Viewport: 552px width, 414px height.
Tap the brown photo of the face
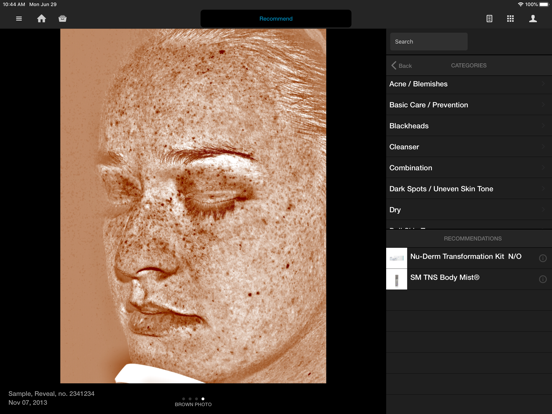[193, 206]
